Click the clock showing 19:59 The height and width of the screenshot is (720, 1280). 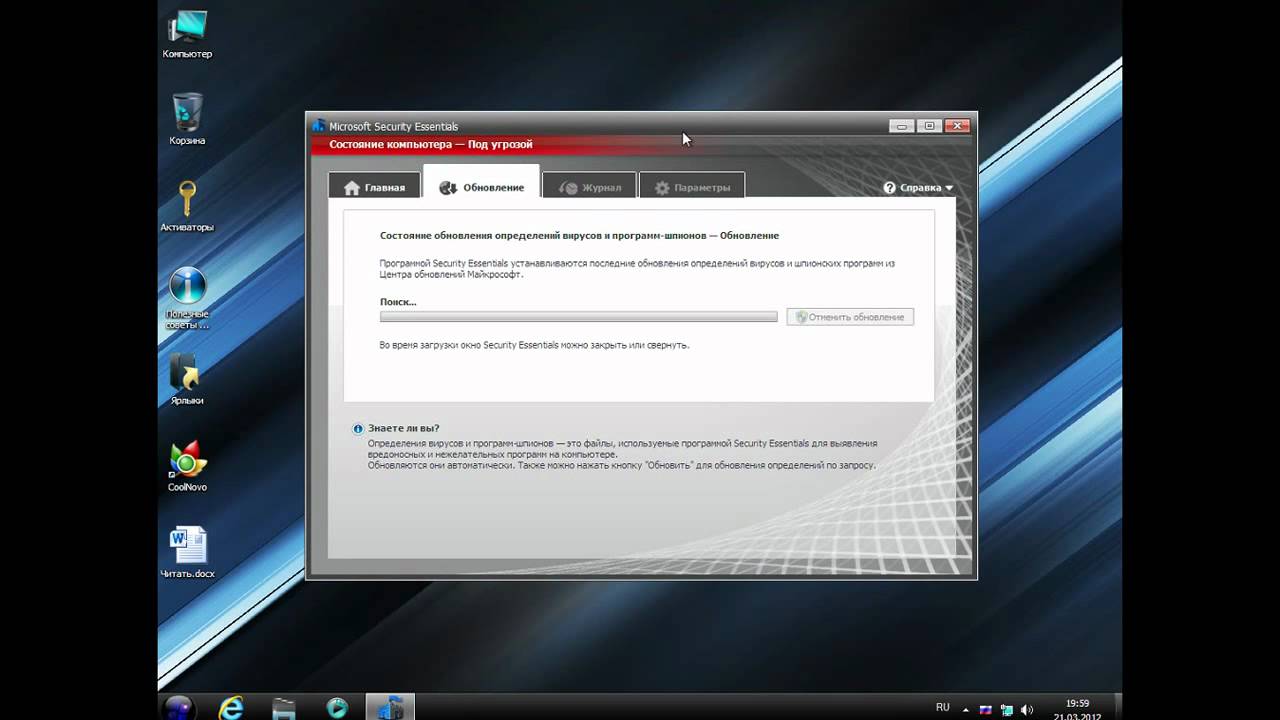(x=1077, y=703)
